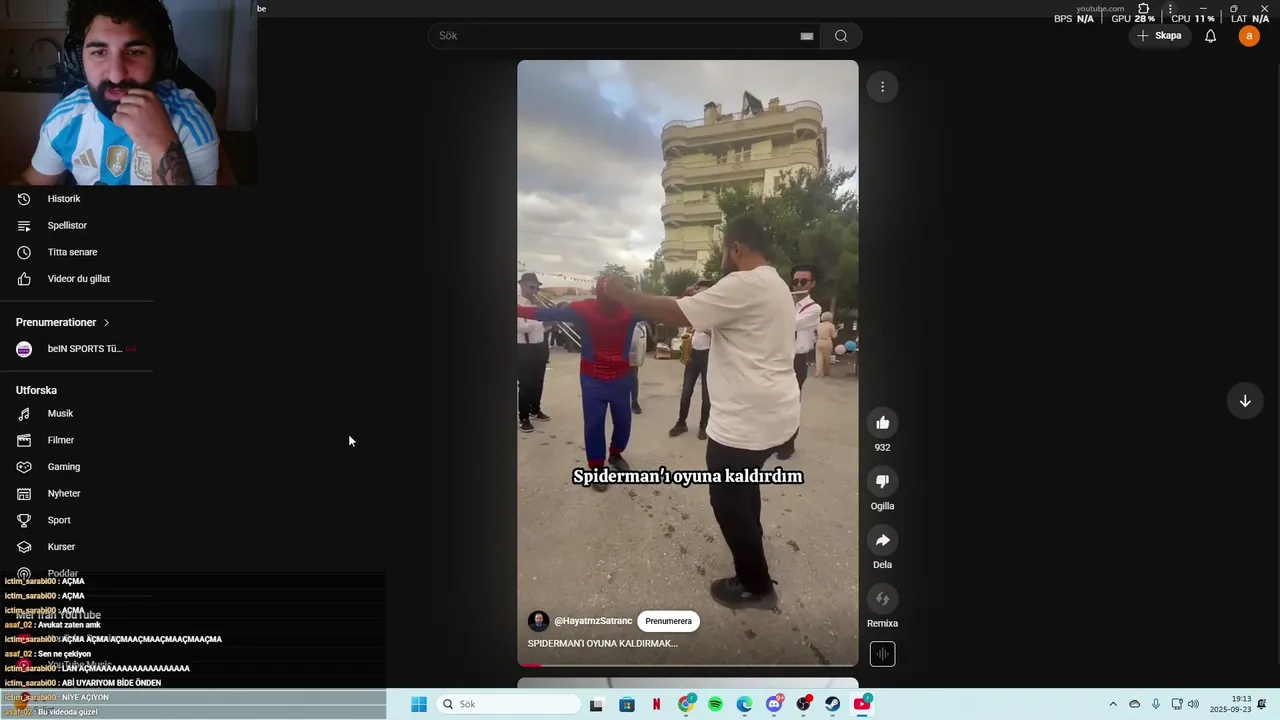The width and height of the screenshot is (1280, 720).
Task: Open the volume speaker tray icon
Action: [1193, 704]
